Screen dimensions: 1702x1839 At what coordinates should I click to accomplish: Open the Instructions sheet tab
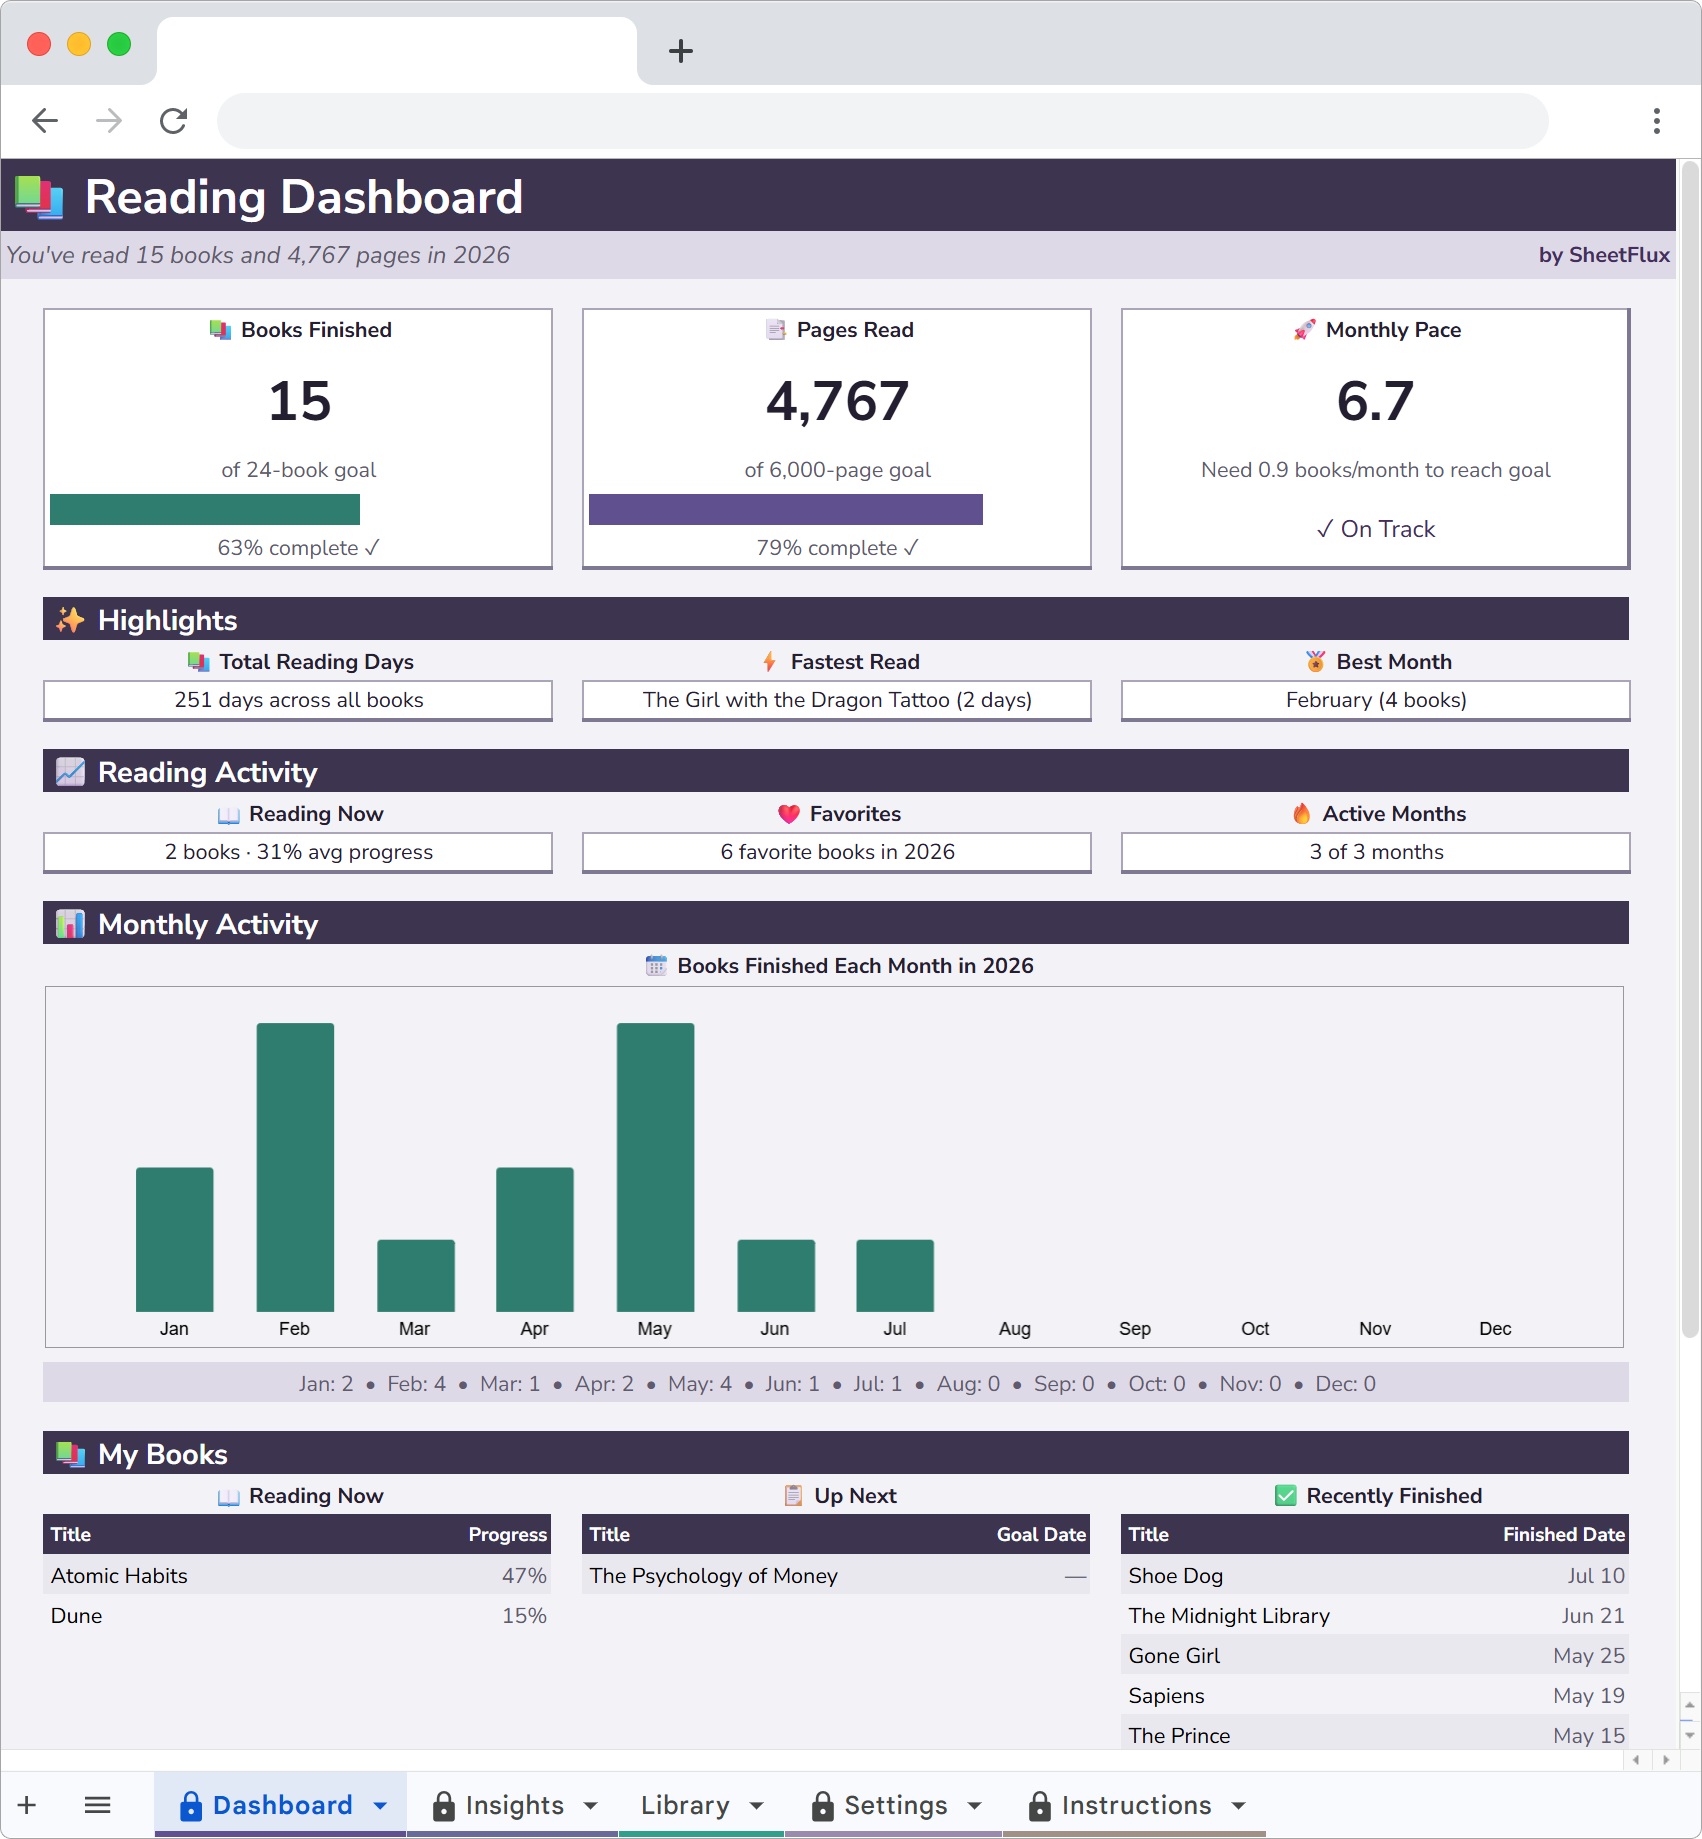1136,1805
